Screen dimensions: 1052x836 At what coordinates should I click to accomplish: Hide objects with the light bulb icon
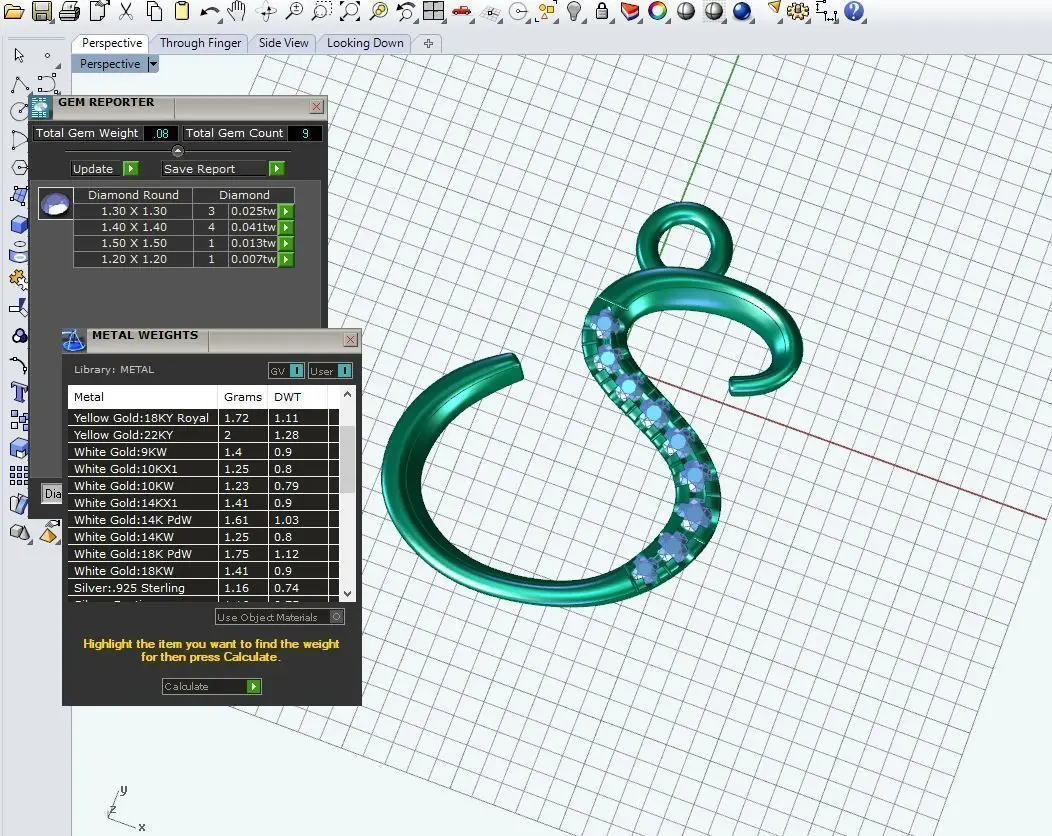point(574,11)
